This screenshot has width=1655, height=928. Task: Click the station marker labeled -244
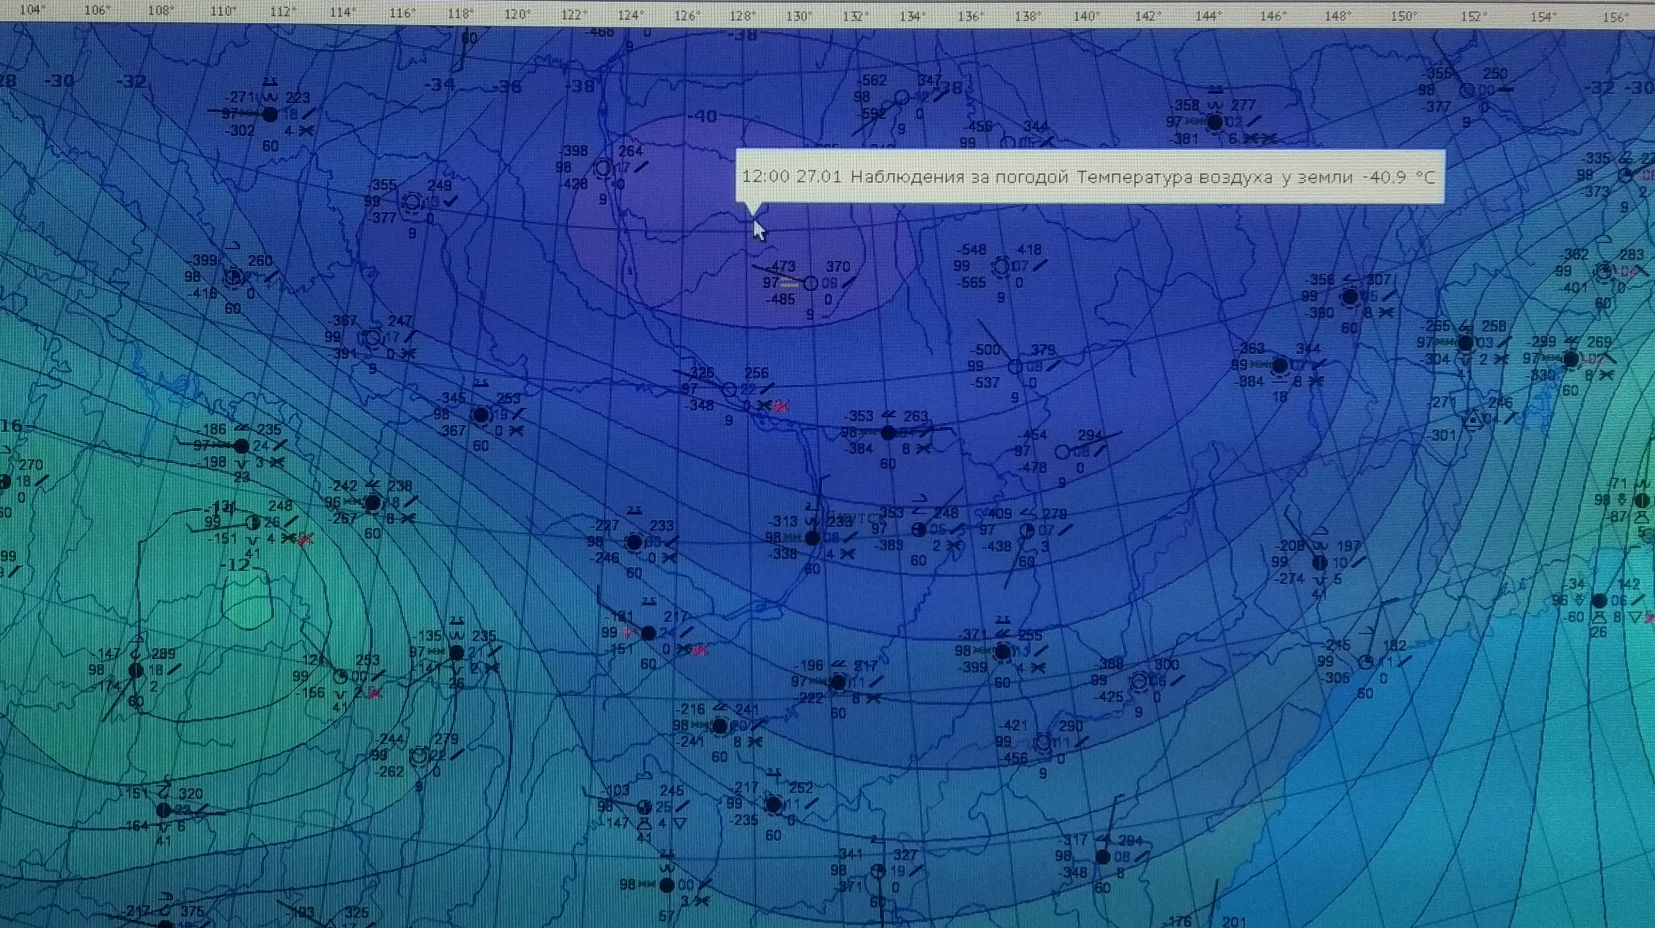tap(420, 756)
